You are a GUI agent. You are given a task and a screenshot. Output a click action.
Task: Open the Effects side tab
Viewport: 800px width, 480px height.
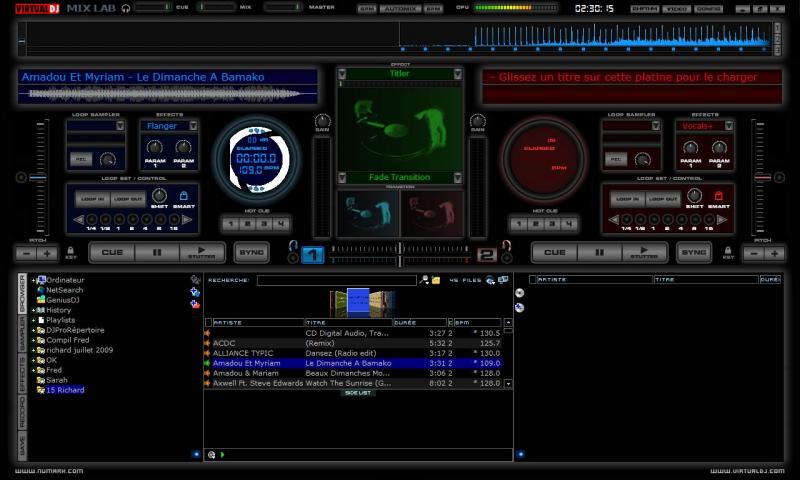22,373
